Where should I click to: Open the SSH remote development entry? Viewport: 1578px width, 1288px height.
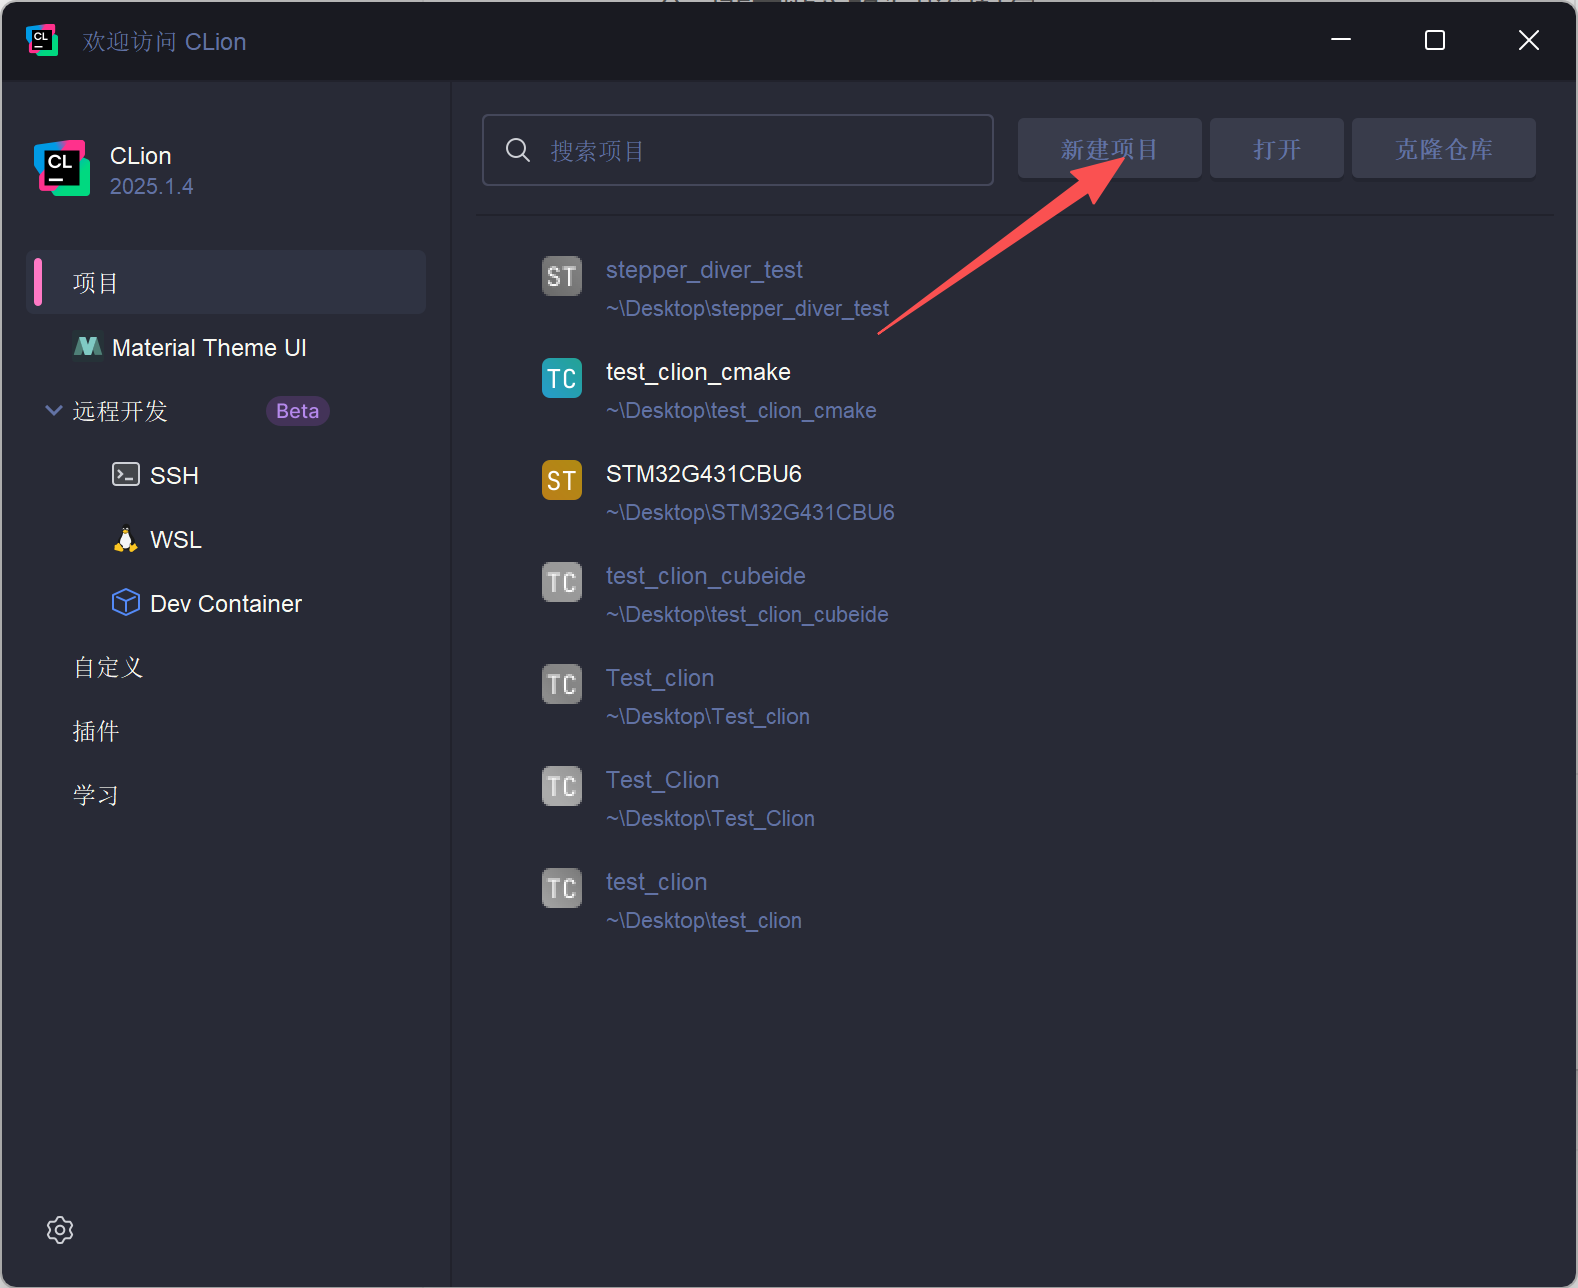[x=174, y=475]
